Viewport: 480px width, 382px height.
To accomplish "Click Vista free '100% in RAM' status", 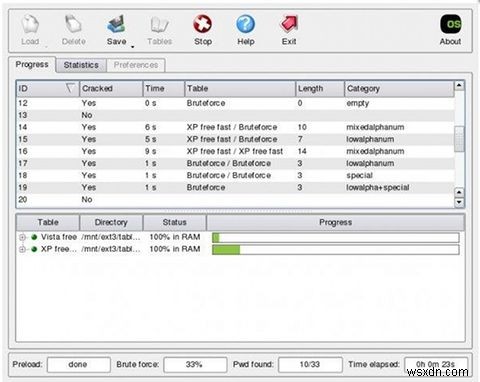I will 175,237.
